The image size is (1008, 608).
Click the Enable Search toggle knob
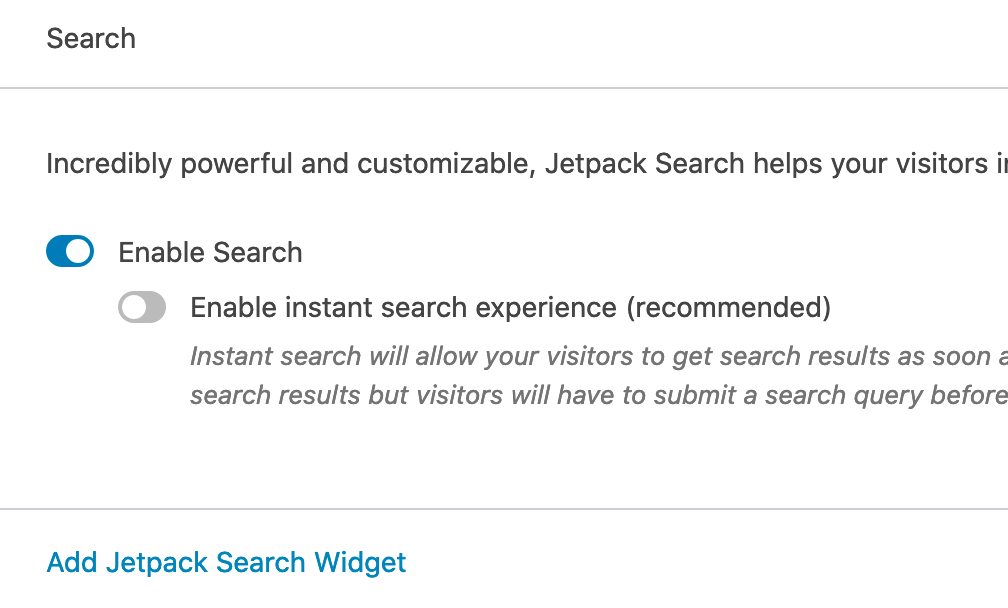[x=78, y=251]
